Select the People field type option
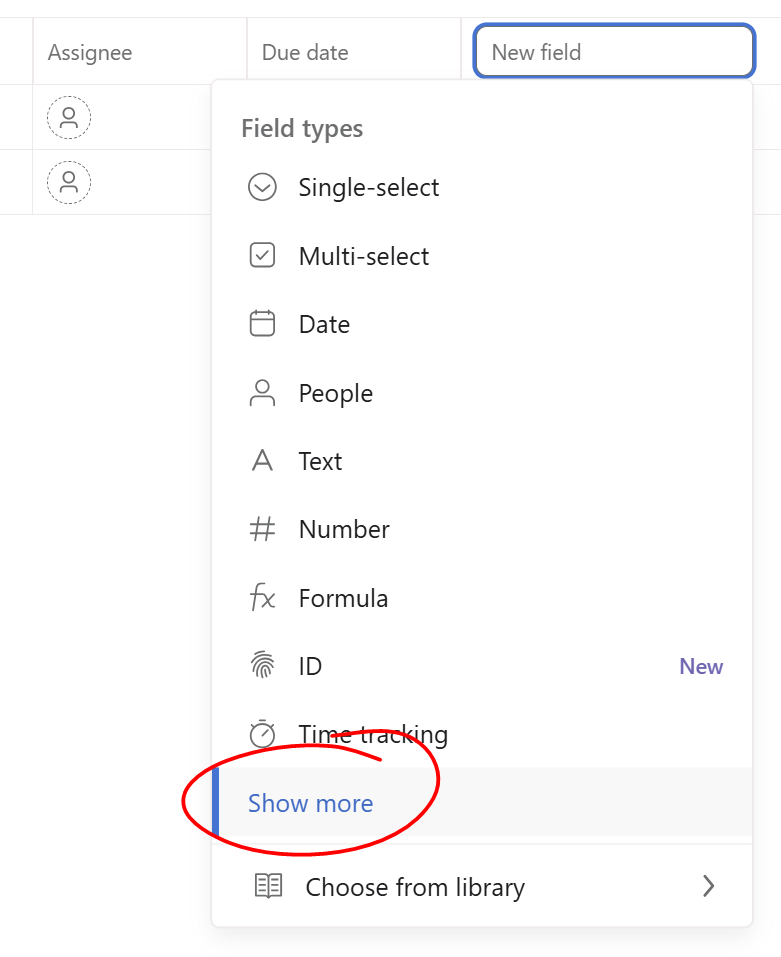The image size is (781, 957). coord(482,392)
